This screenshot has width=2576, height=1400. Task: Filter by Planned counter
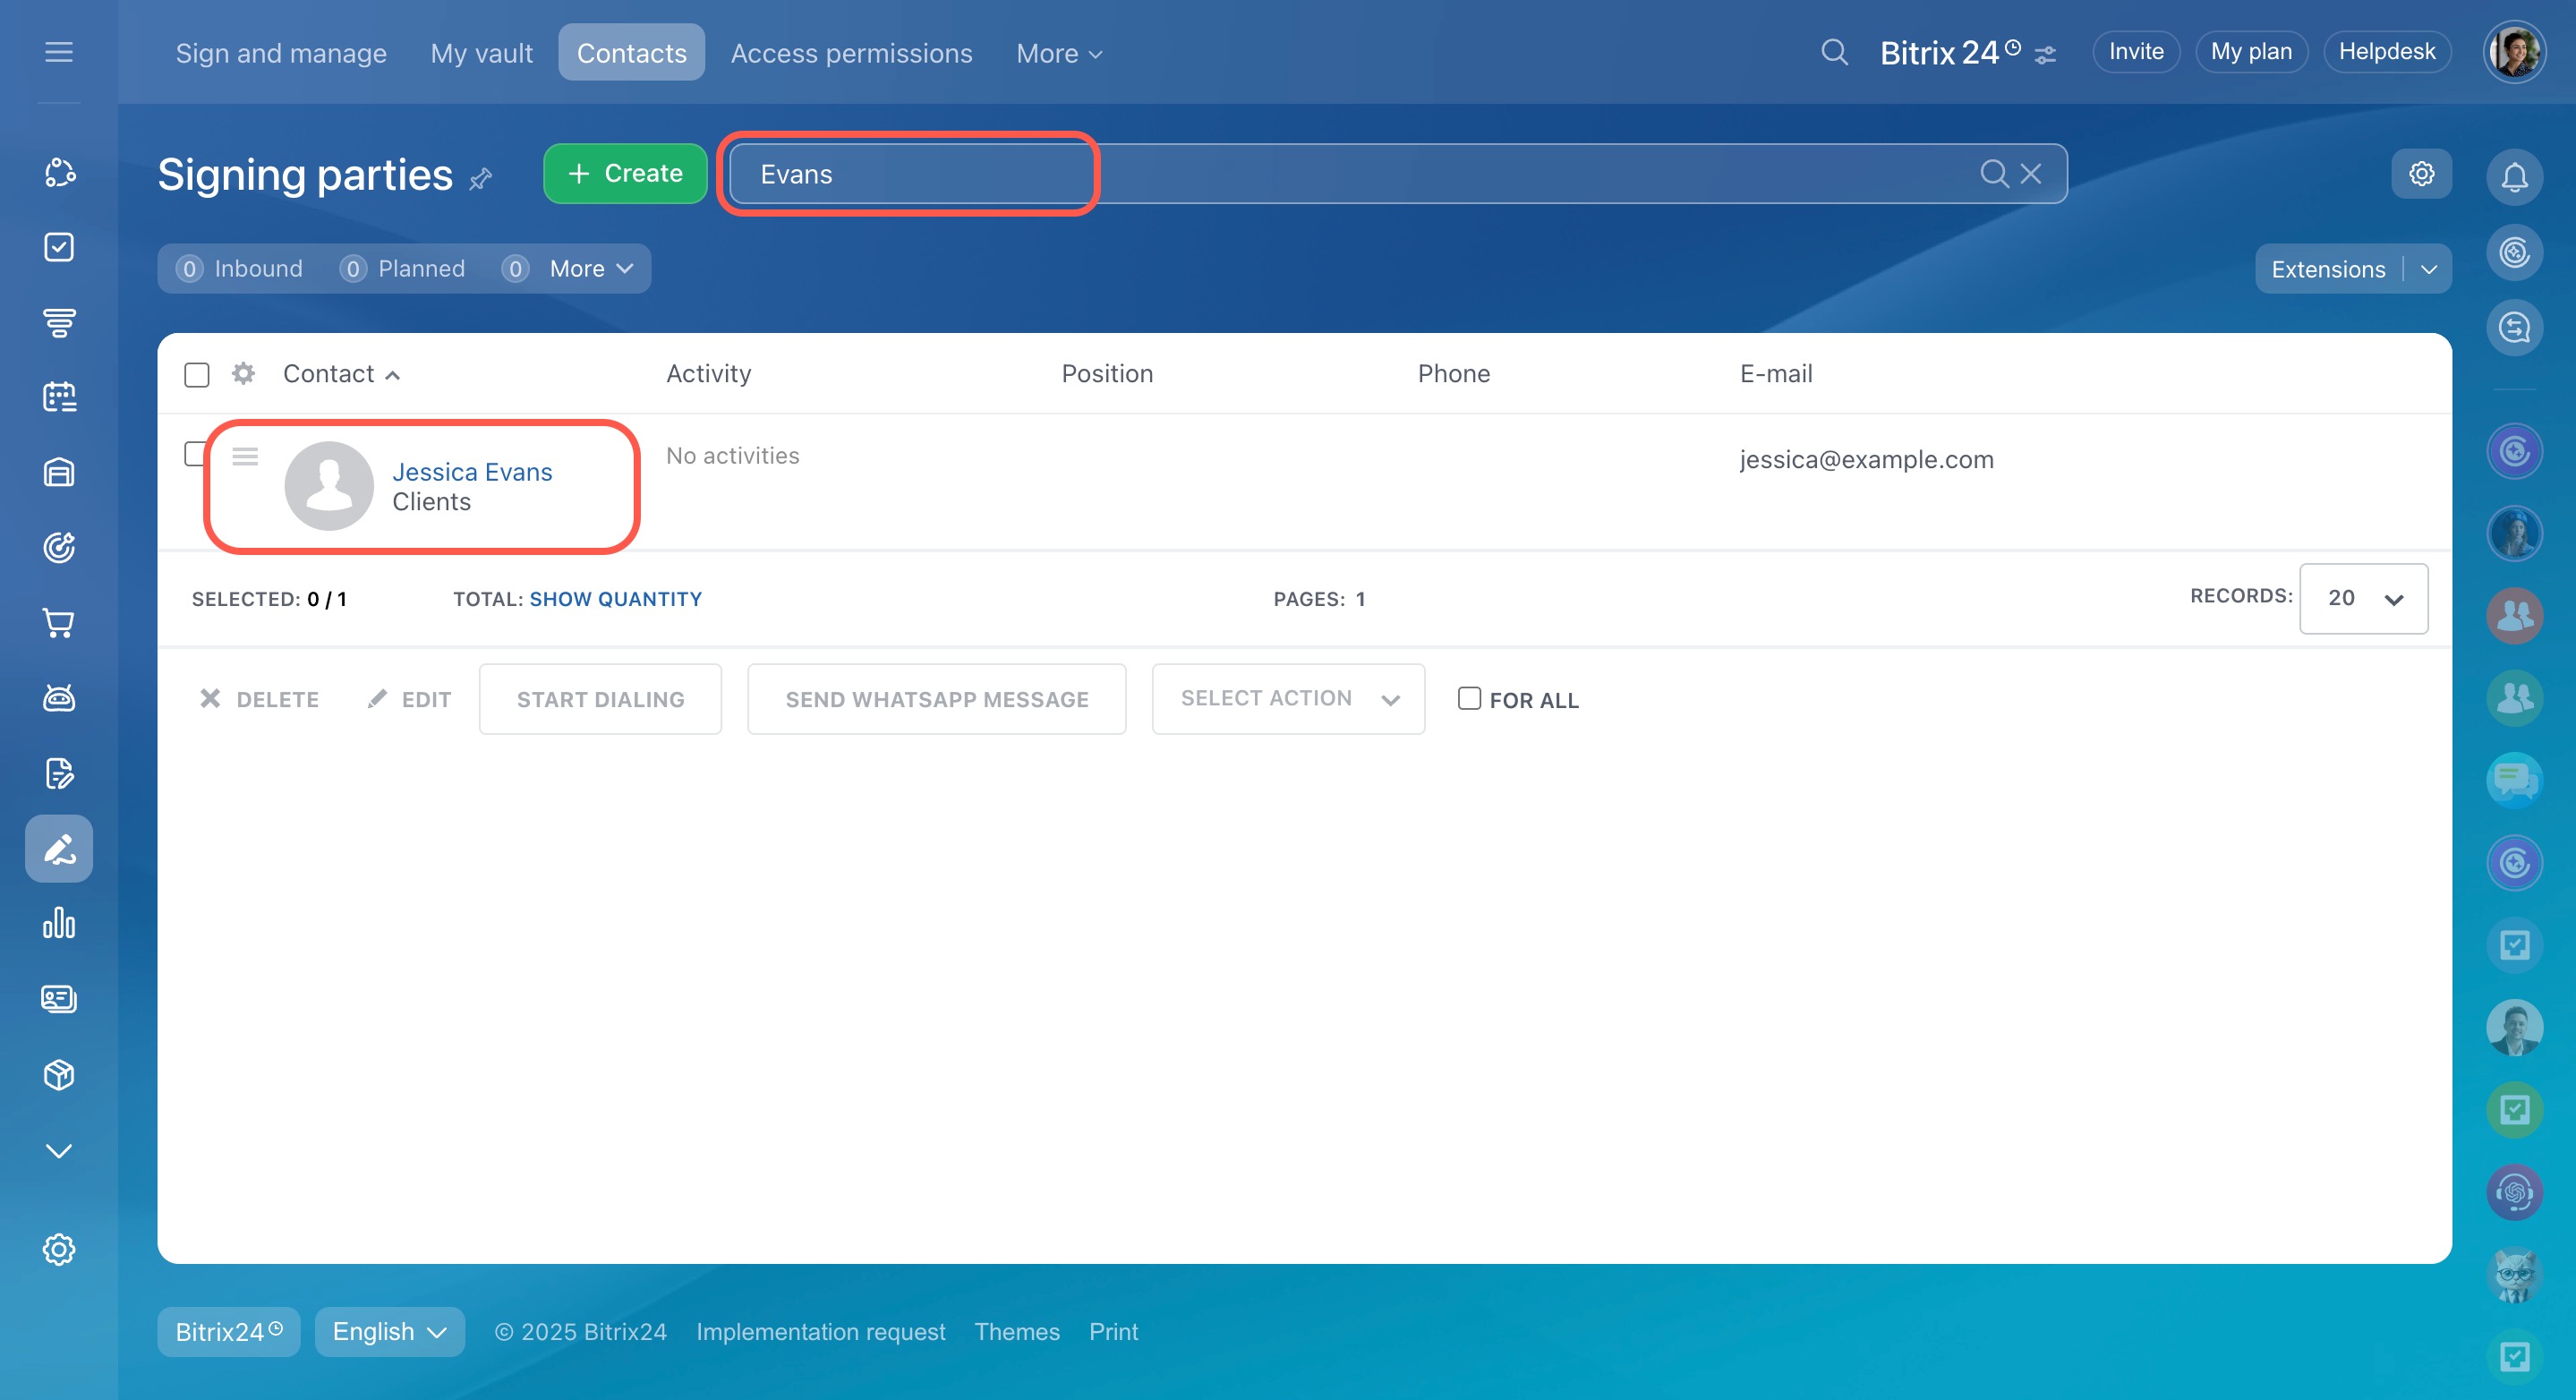[x=403, y=268]
